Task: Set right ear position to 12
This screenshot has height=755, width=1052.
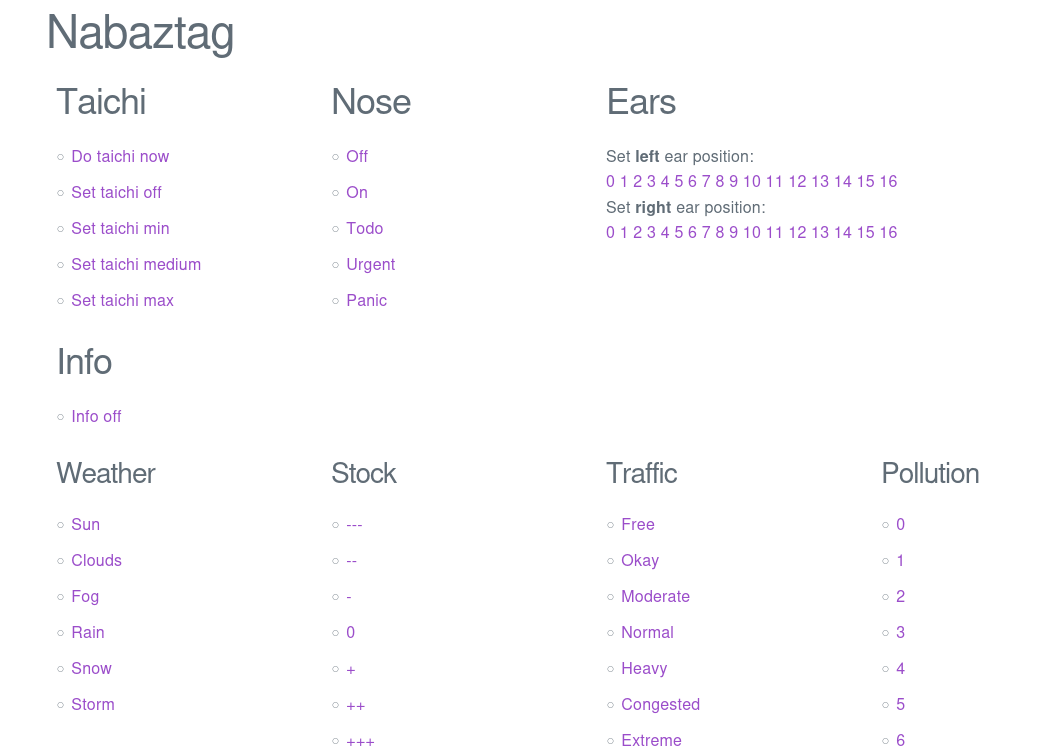Action: pos(797,232)
